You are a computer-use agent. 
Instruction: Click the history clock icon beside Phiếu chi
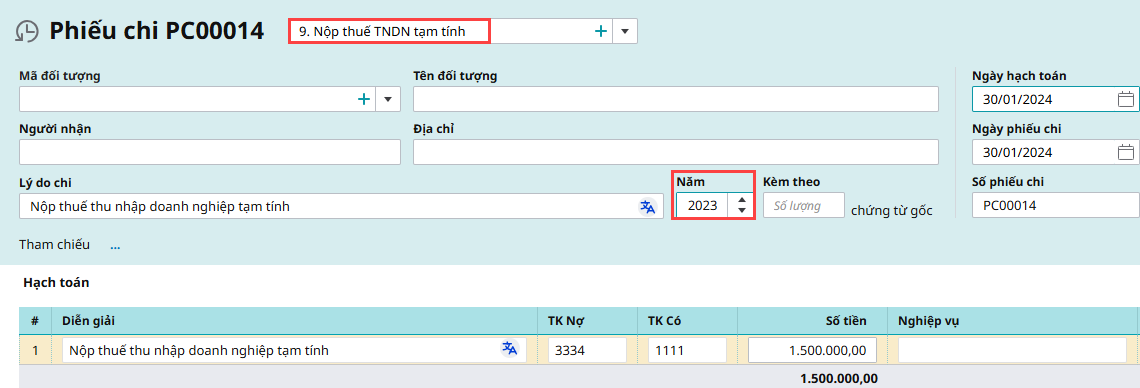pyautogui.click(x=27, y=32)
